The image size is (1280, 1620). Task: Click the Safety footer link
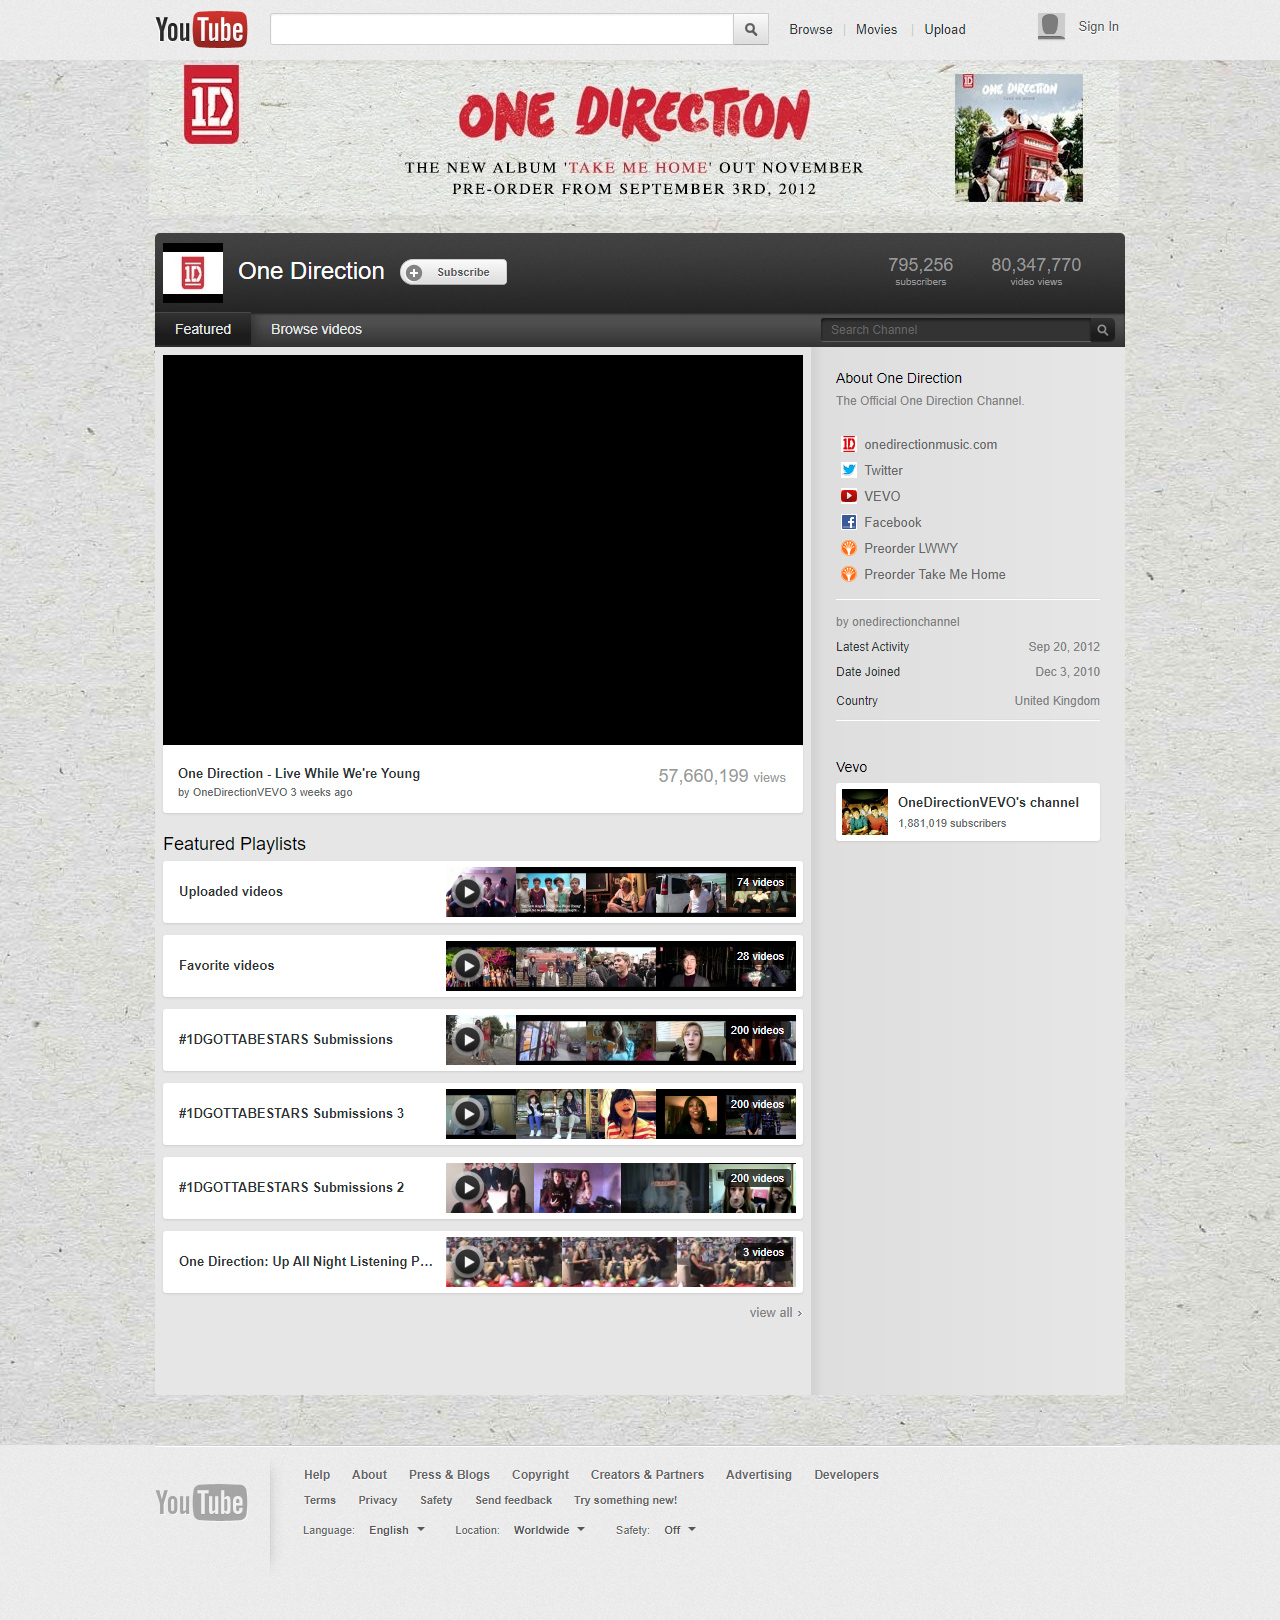point(436,1500)
